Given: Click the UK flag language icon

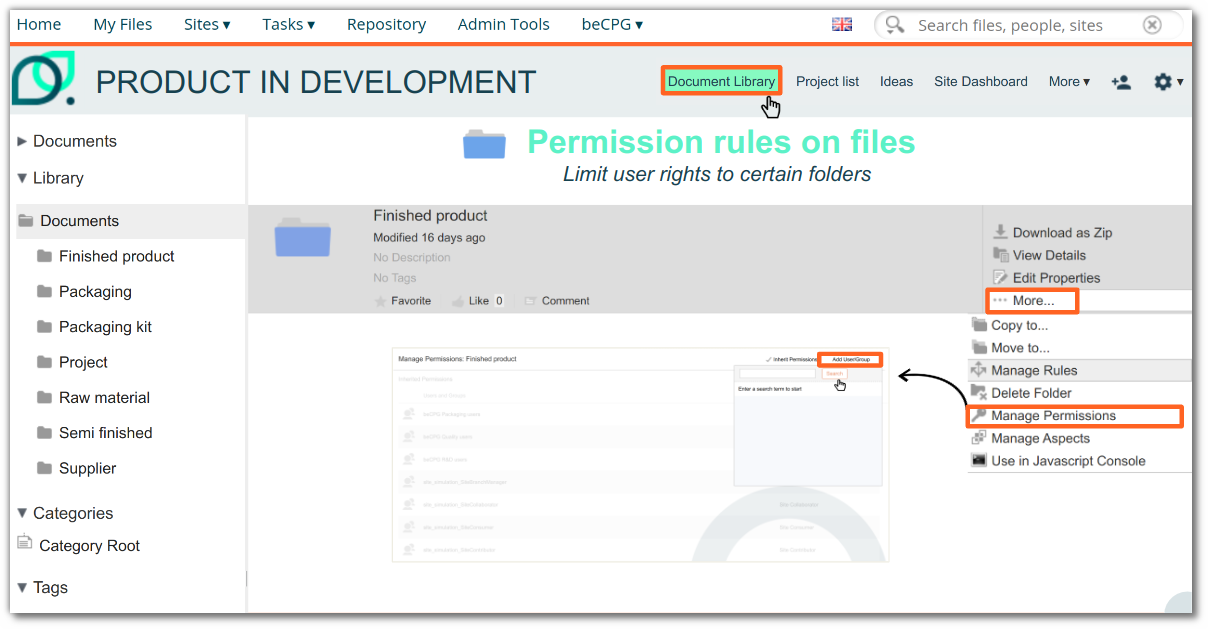Looking at the screenshot, I should point(842,25).
